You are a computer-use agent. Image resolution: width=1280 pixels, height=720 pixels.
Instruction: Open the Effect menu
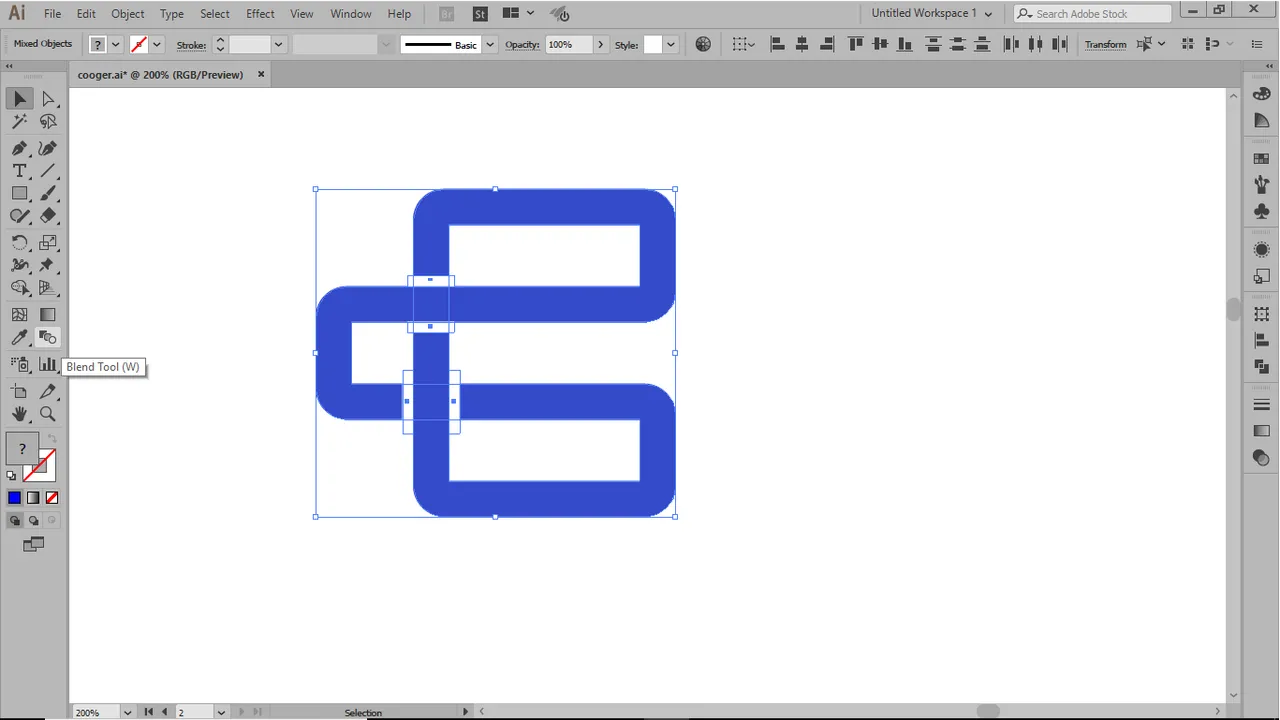pyautogui.click(x=260, y=14)
